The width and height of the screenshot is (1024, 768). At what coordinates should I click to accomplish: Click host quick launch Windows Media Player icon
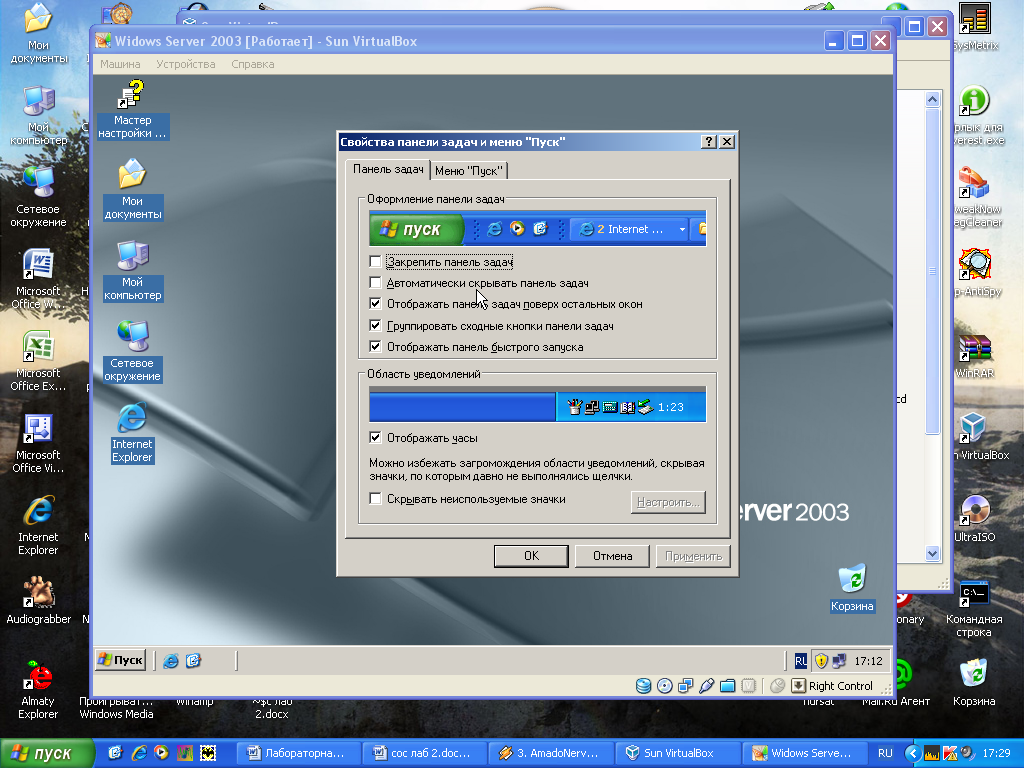[x=161, y=753]
